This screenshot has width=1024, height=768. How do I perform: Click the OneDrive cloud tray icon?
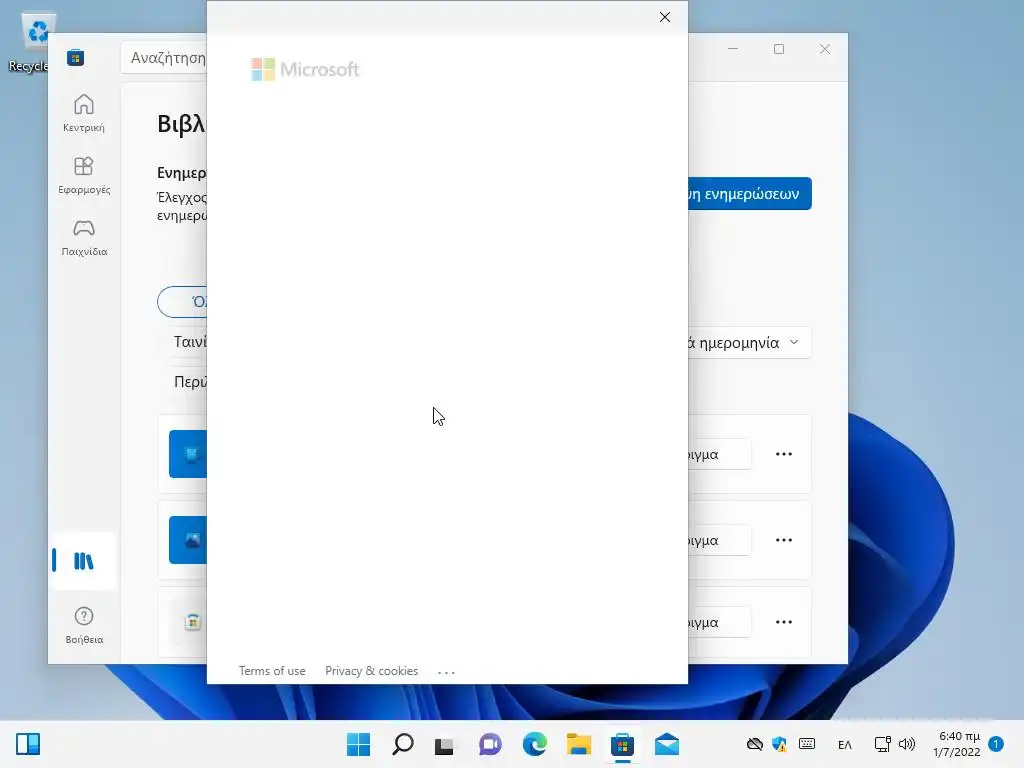pos(755,744)
